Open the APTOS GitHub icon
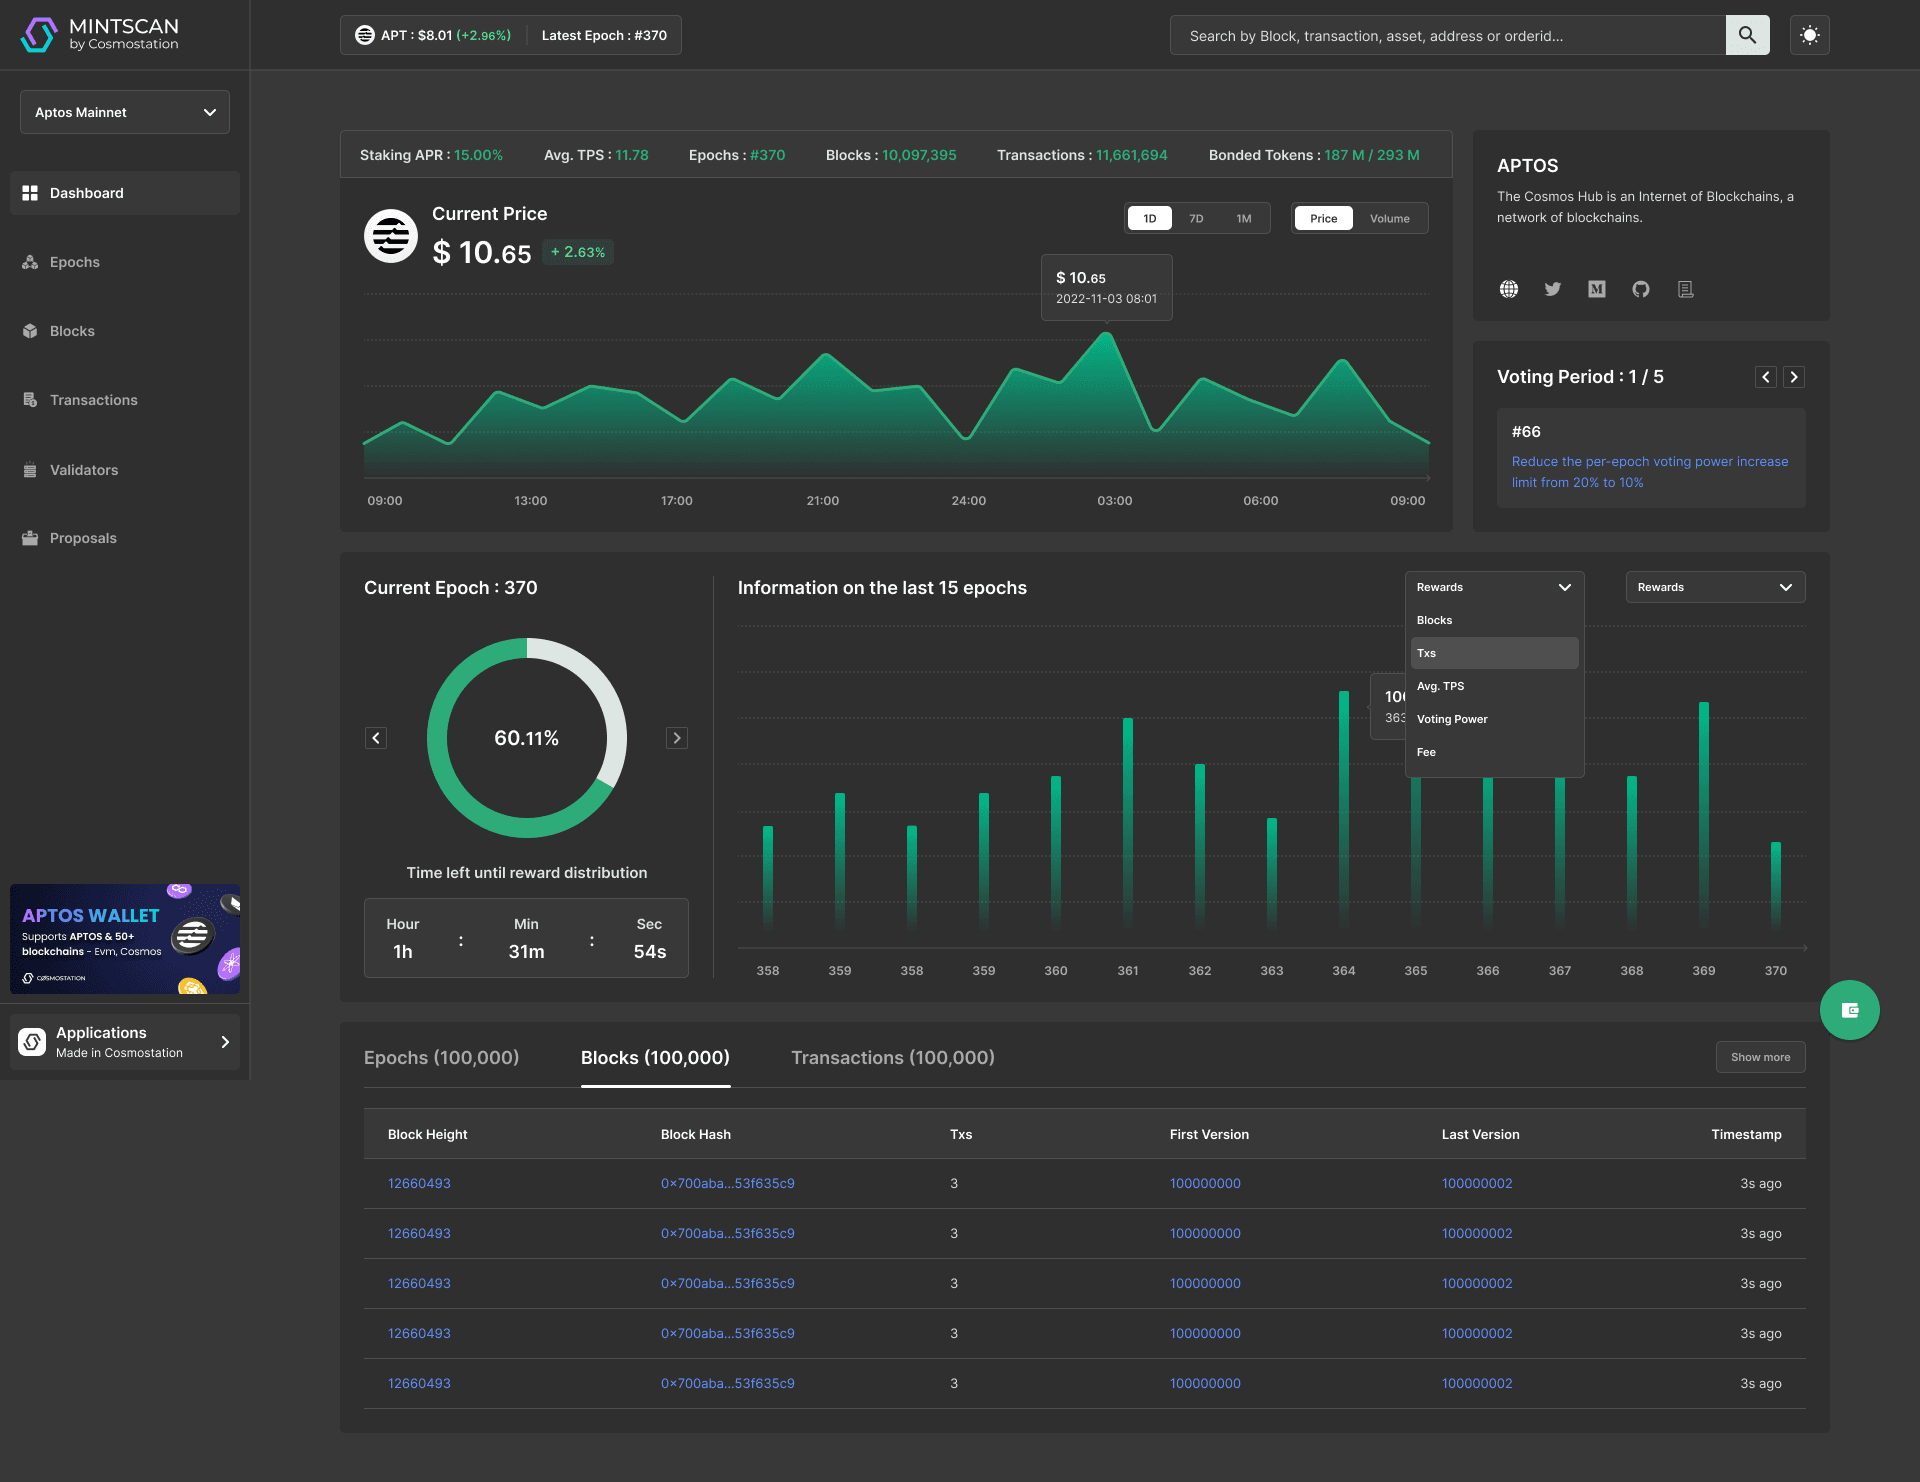 [x=1641, y=289]
